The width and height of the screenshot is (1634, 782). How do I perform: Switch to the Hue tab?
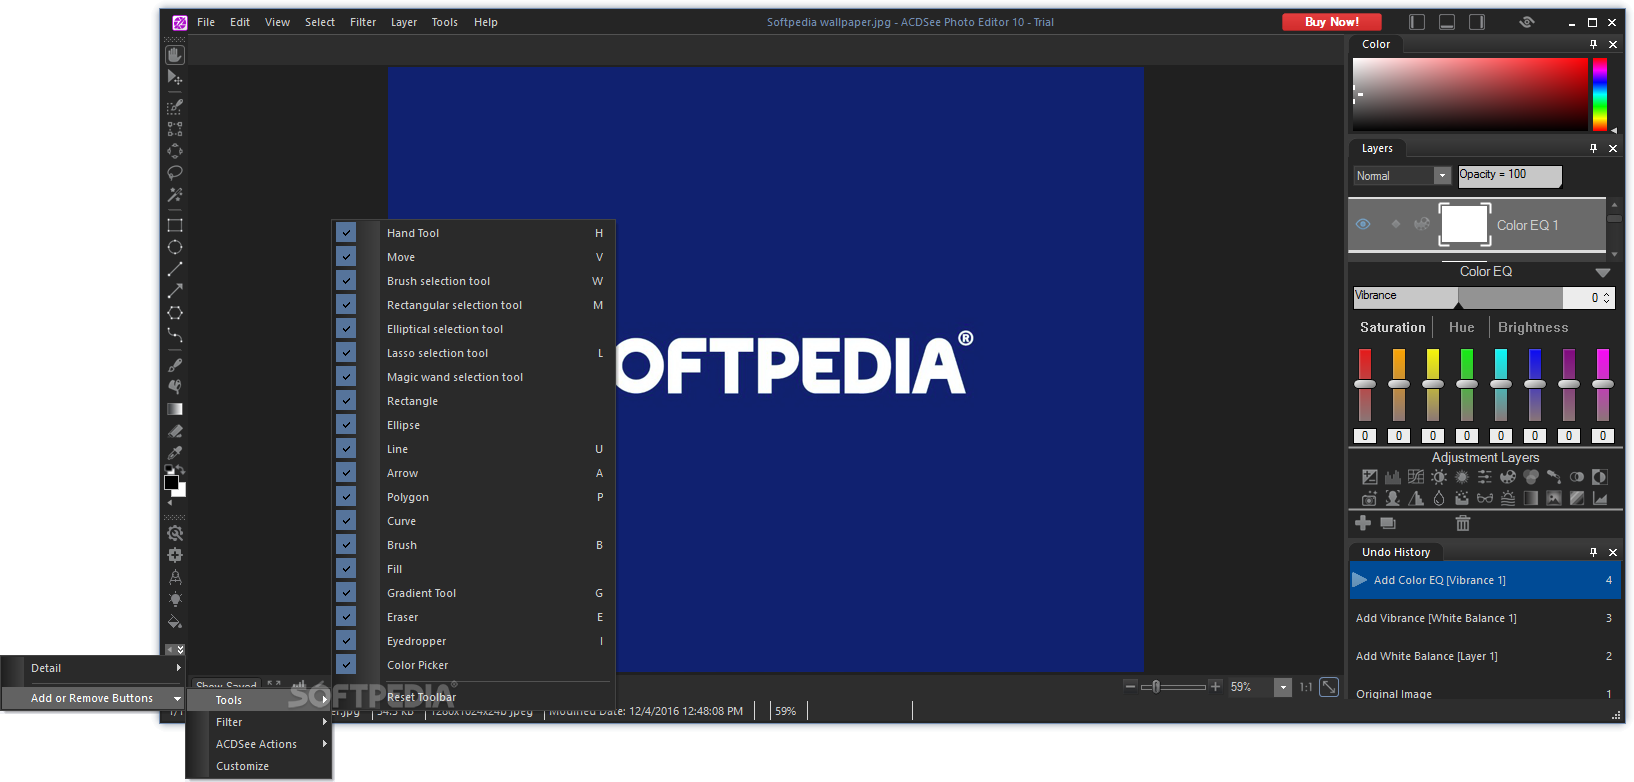1461,327
